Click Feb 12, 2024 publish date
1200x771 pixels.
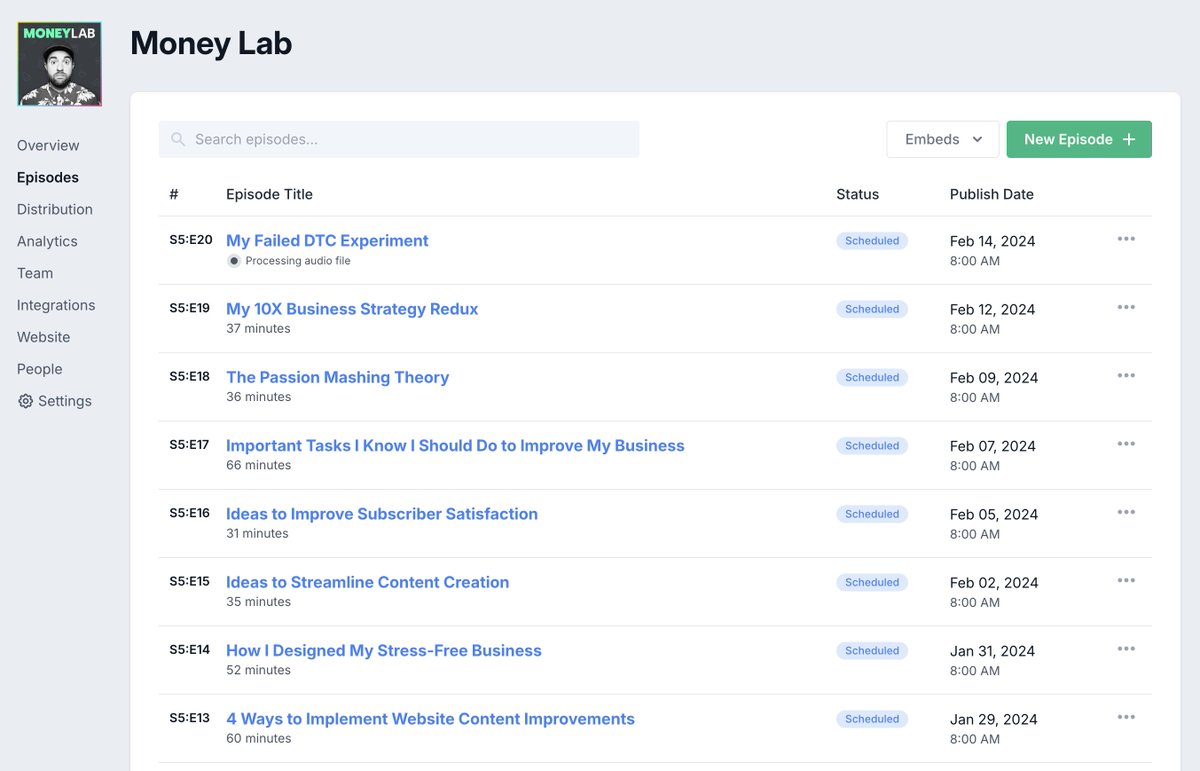[993, 309]
